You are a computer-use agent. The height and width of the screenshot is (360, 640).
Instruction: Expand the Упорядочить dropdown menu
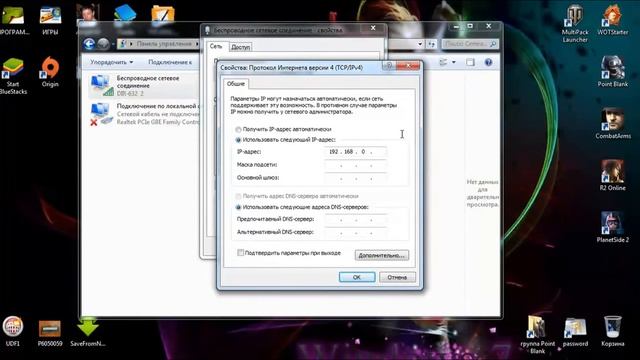[x=111, y=62]
